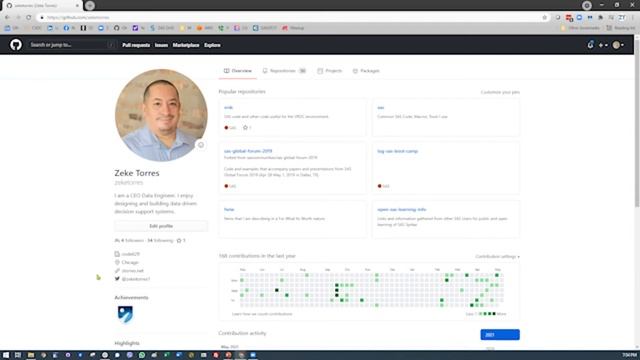This screenshot has width=640, height=360.
Task: Open the followers link
Action: (x=129, y=240)
